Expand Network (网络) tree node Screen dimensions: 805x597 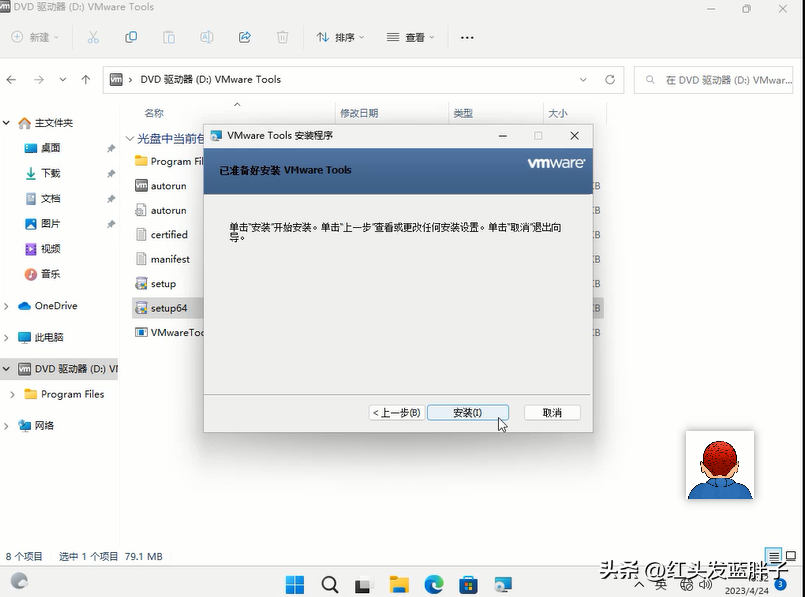[6, 426]
